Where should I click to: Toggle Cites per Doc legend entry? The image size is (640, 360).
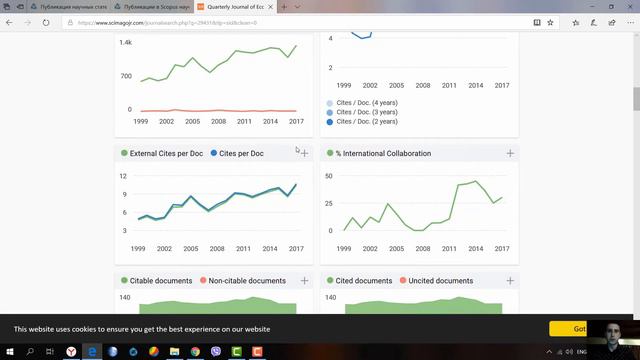[x=237, y=153]
